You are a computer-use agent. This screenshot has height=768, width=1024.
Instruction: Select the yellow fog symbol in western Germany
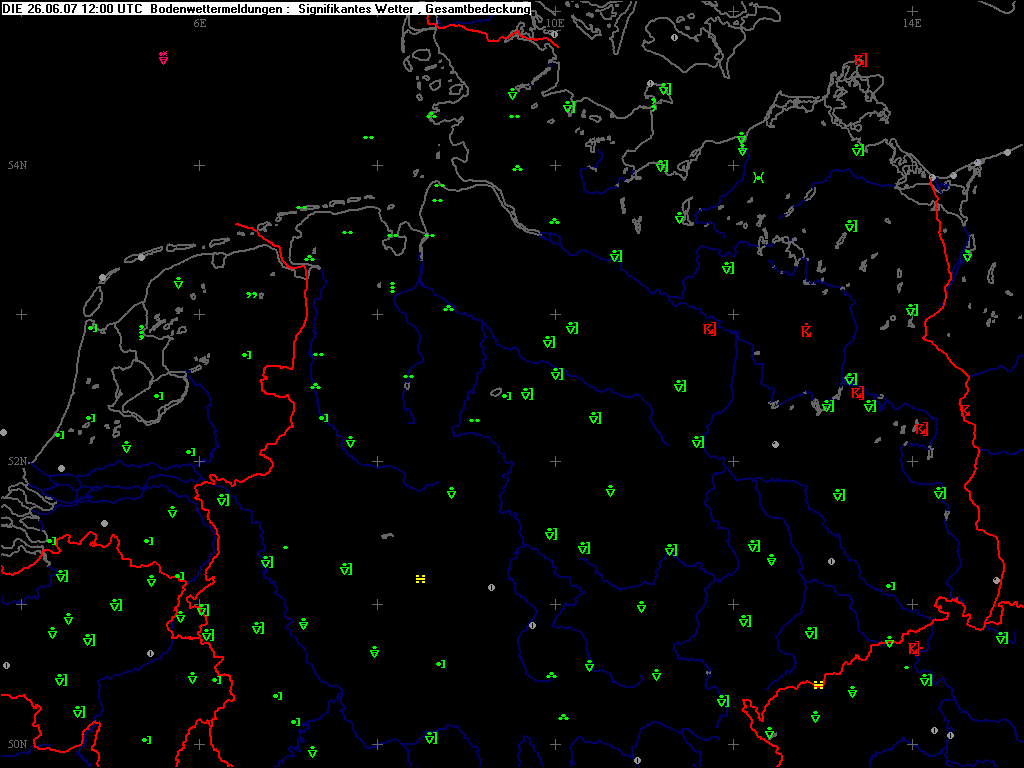(420, 579)
